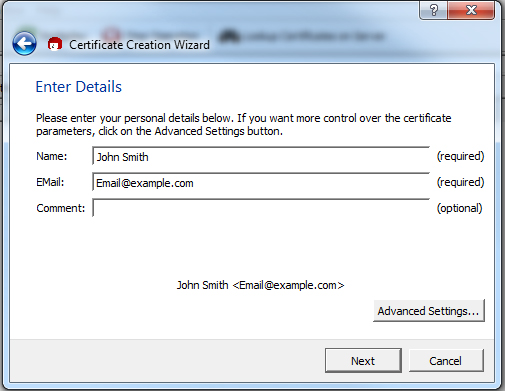Select the 'John Smith <Email@example.com>' preview text
505x391 pixels.
point(260,285)
